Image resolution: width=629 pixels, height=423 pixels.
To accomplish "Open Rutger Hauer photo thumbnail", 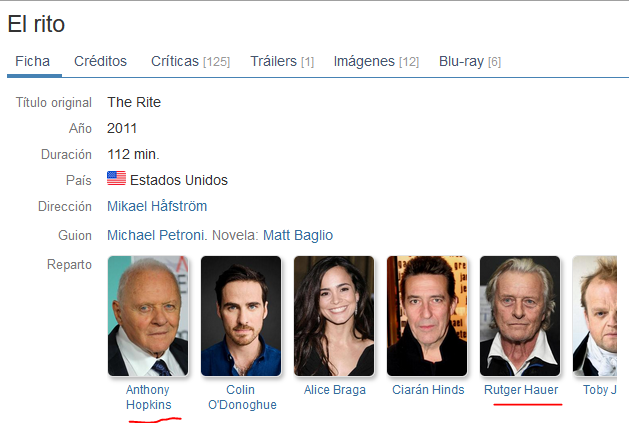I will point(520,315).
